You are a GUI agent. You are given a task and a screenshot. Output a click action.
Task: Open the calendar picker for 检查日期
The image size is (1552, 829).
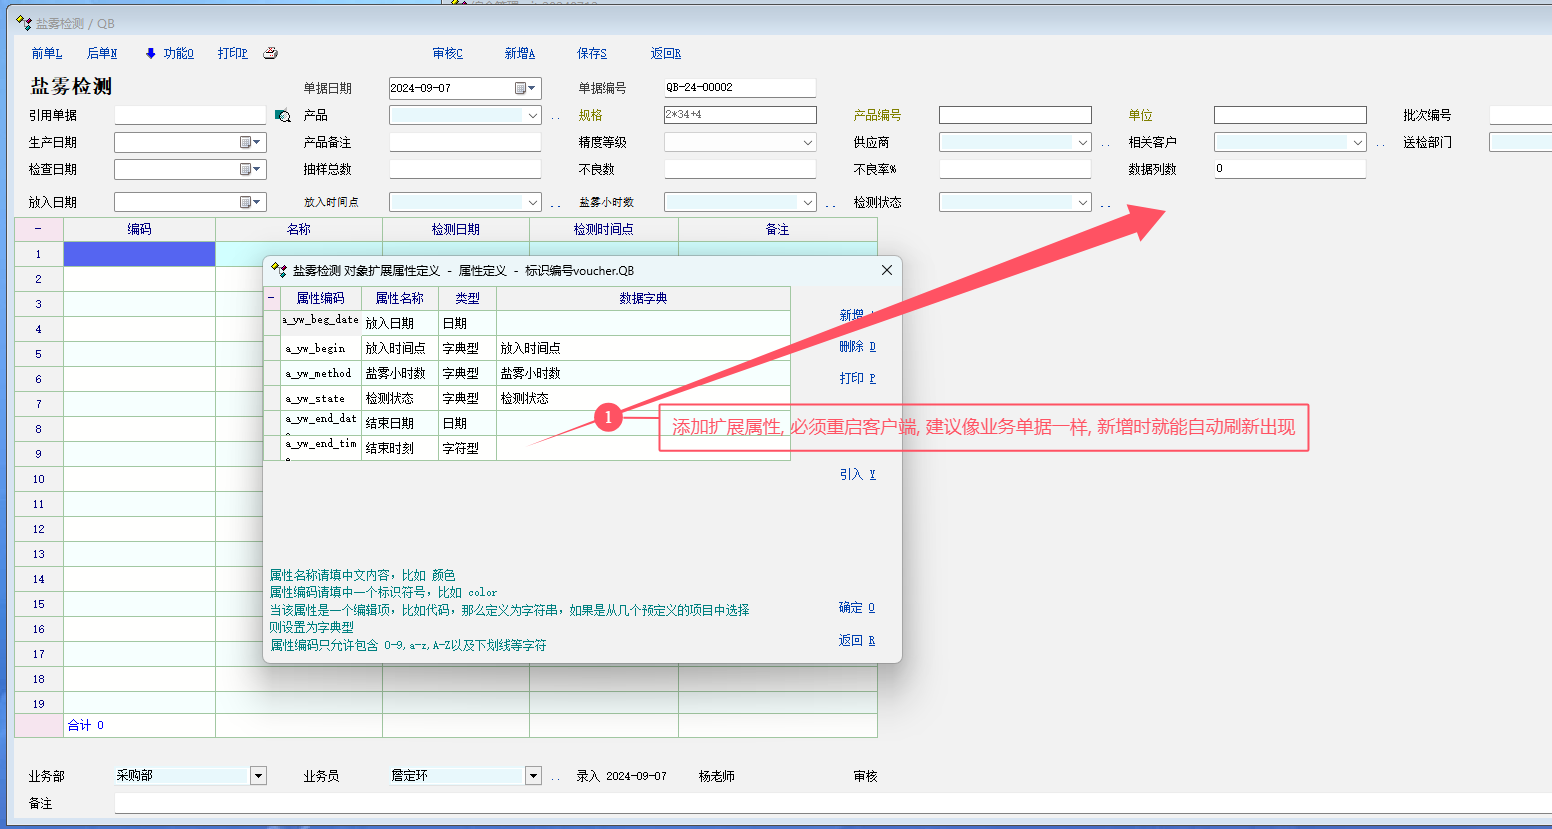point(251,170)
